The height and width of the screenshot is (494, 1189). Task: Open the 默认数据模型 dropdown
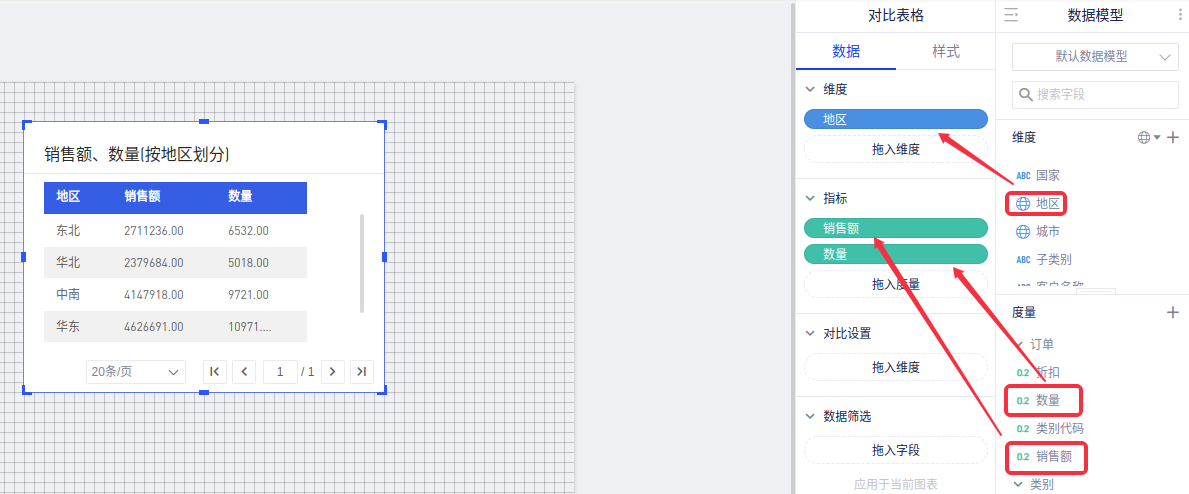coord(1095,57)
